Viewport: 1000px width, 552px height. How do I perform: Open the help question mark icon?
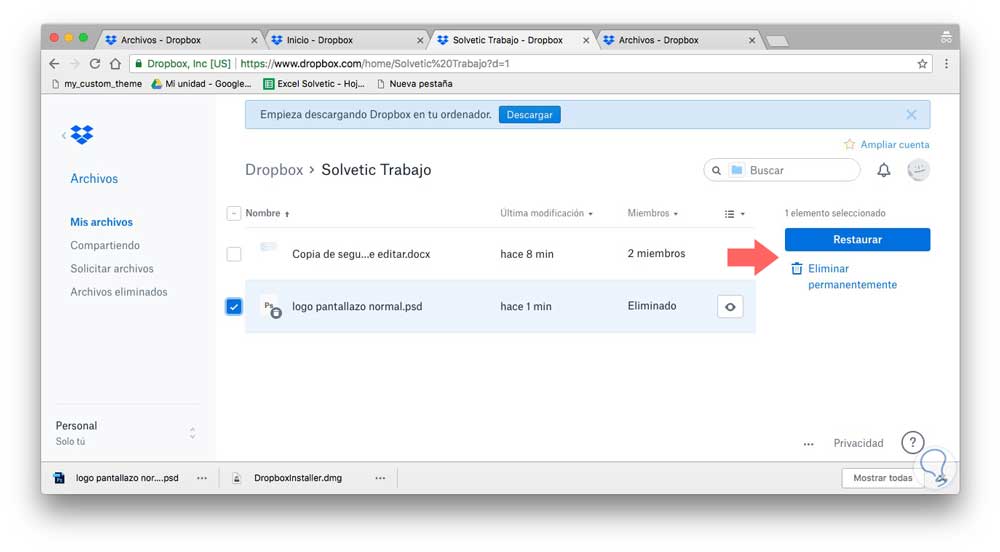(913, 442)
